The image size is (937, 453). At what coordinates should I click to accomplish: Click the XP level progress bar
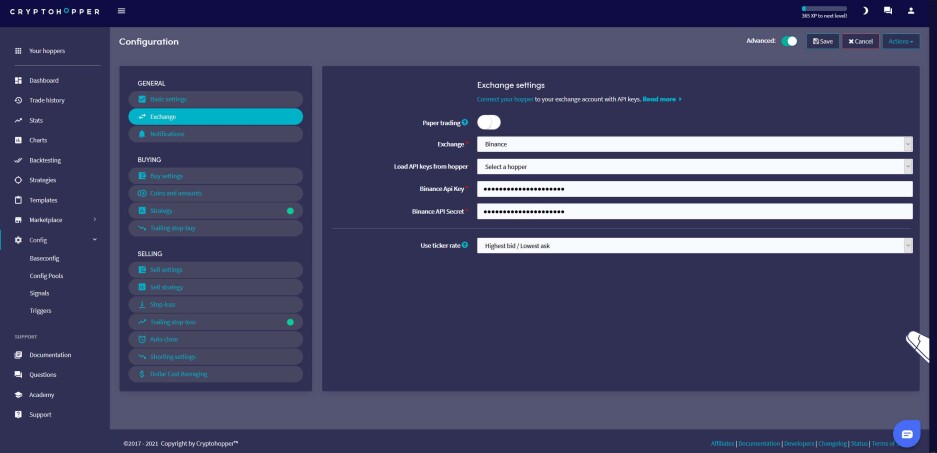(x=824, y=9)
